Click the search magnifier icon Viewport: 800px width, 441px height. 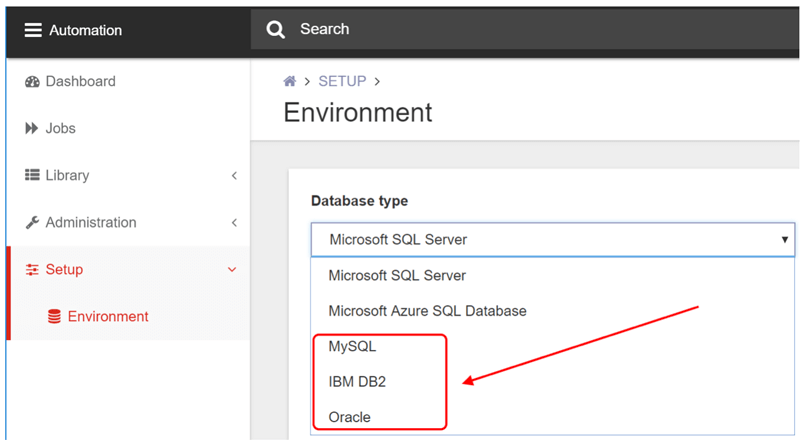point(276,30)
